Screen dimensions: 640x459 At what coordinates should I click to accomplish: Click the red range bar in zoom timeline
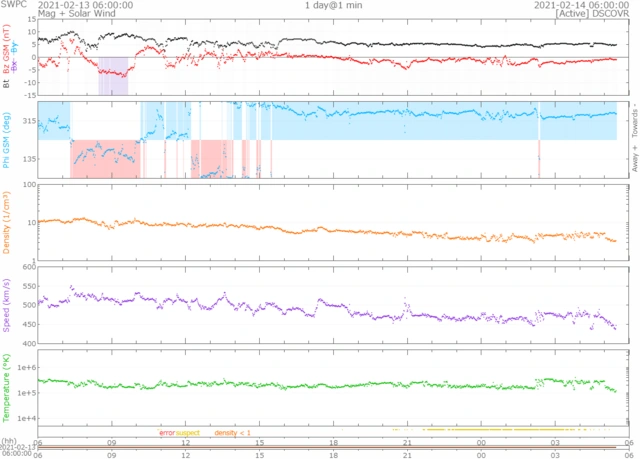coord(327,448)
